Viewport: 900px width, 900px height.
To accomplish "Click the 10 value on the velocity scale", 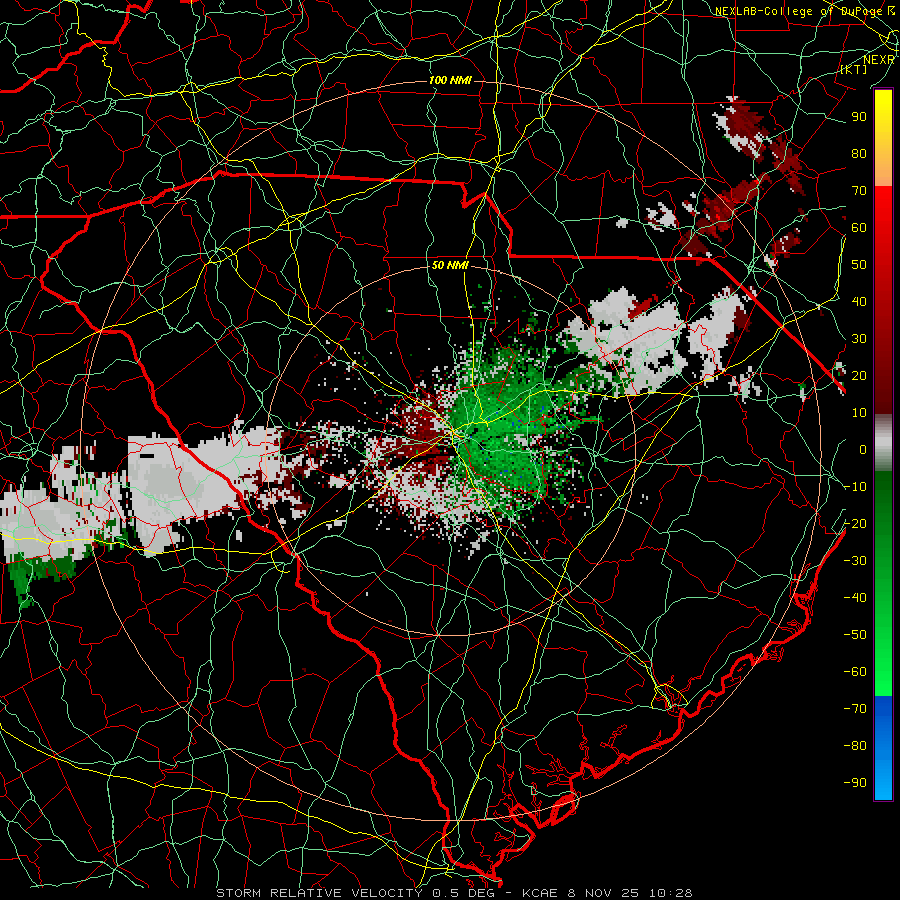I will (859, 413).
